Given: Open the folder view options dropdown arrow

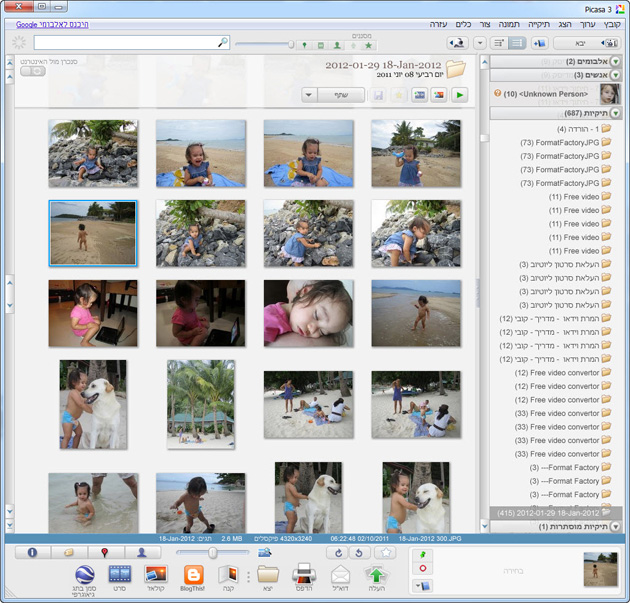Looking at the screenshot, I should (480, 43).
